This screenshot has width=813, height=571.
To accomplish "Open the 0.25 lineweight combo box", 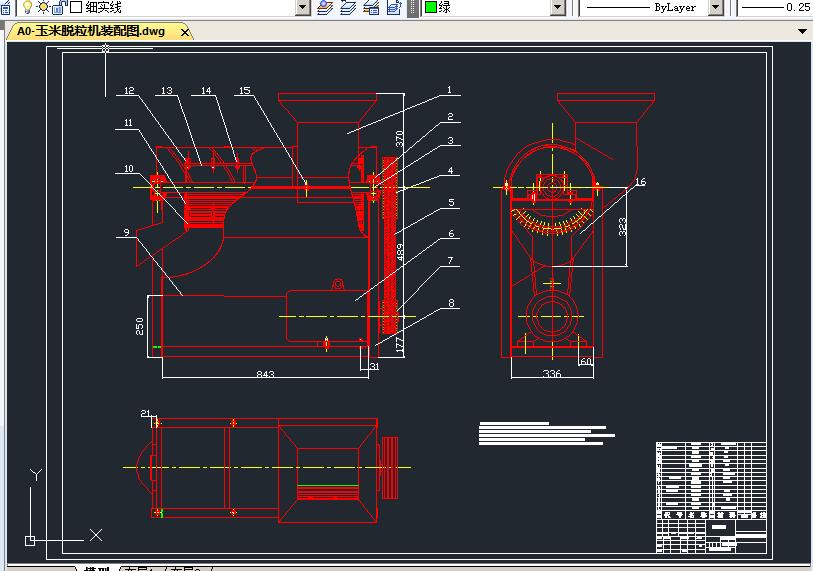I will coord(775,7).
